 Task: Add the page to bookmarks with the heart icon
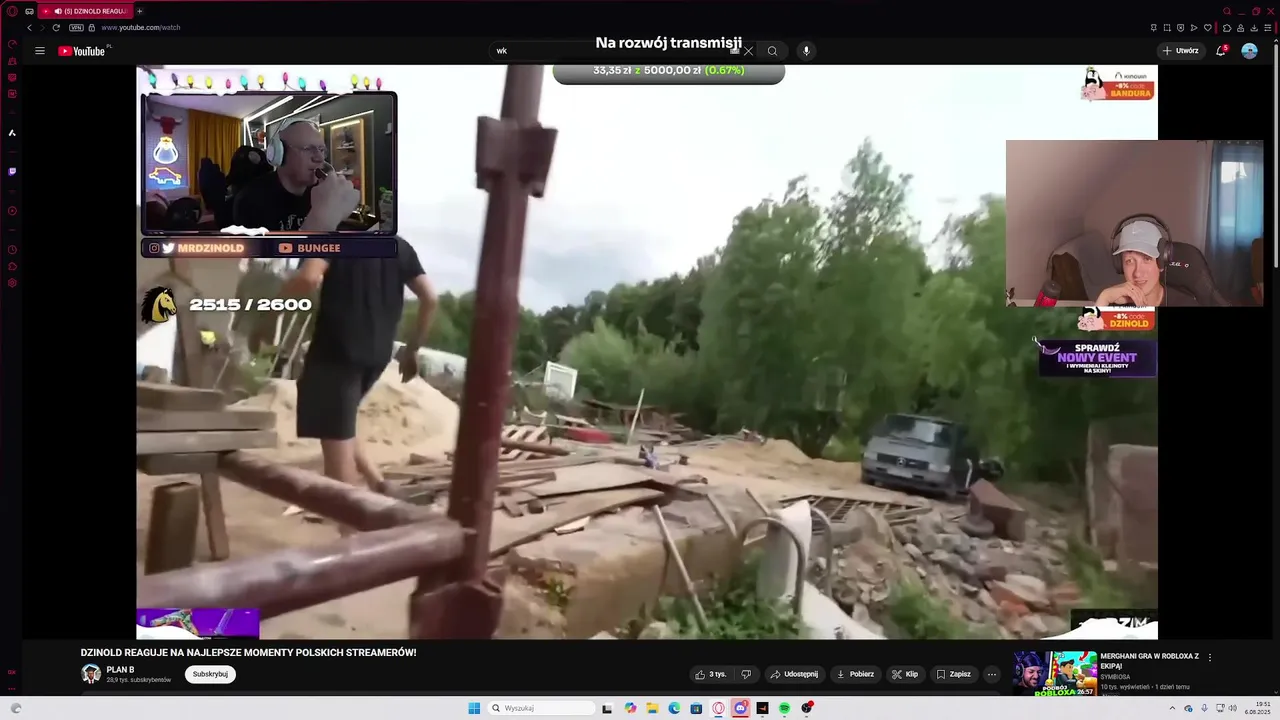pyautogui.click(x=1208, y=27)
